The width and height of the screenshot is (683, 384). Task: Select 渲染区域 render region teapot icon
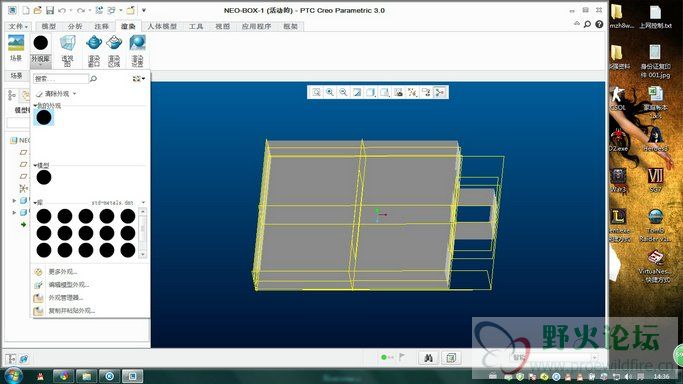coord(114,51)
